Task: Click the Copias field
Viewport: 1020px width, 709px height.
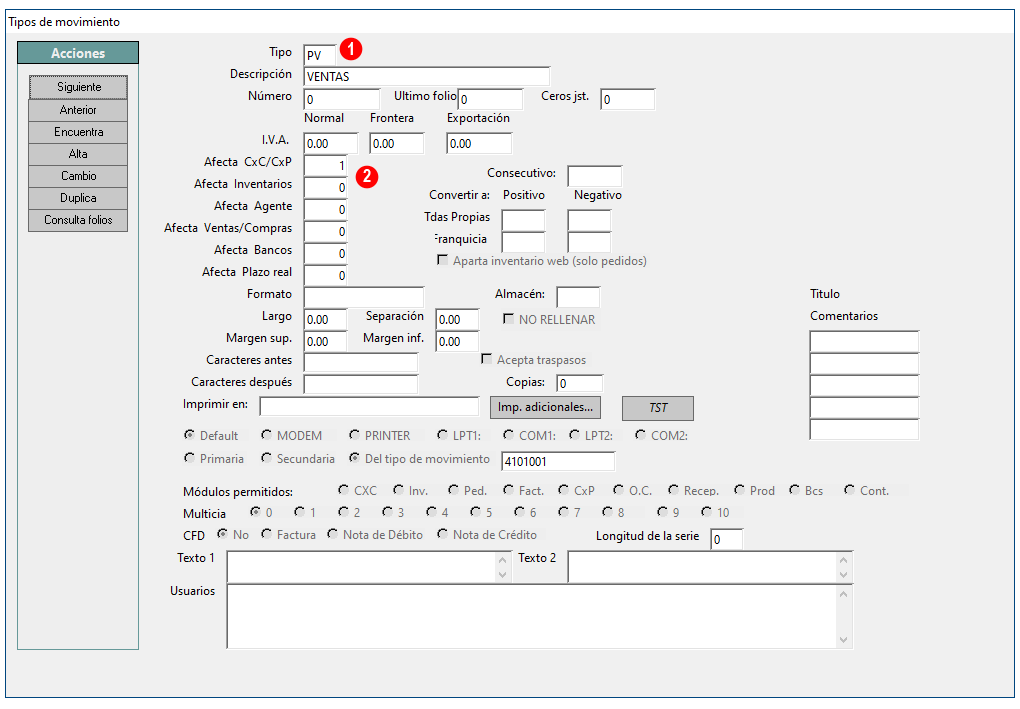Action: click(x=580, y=383)
